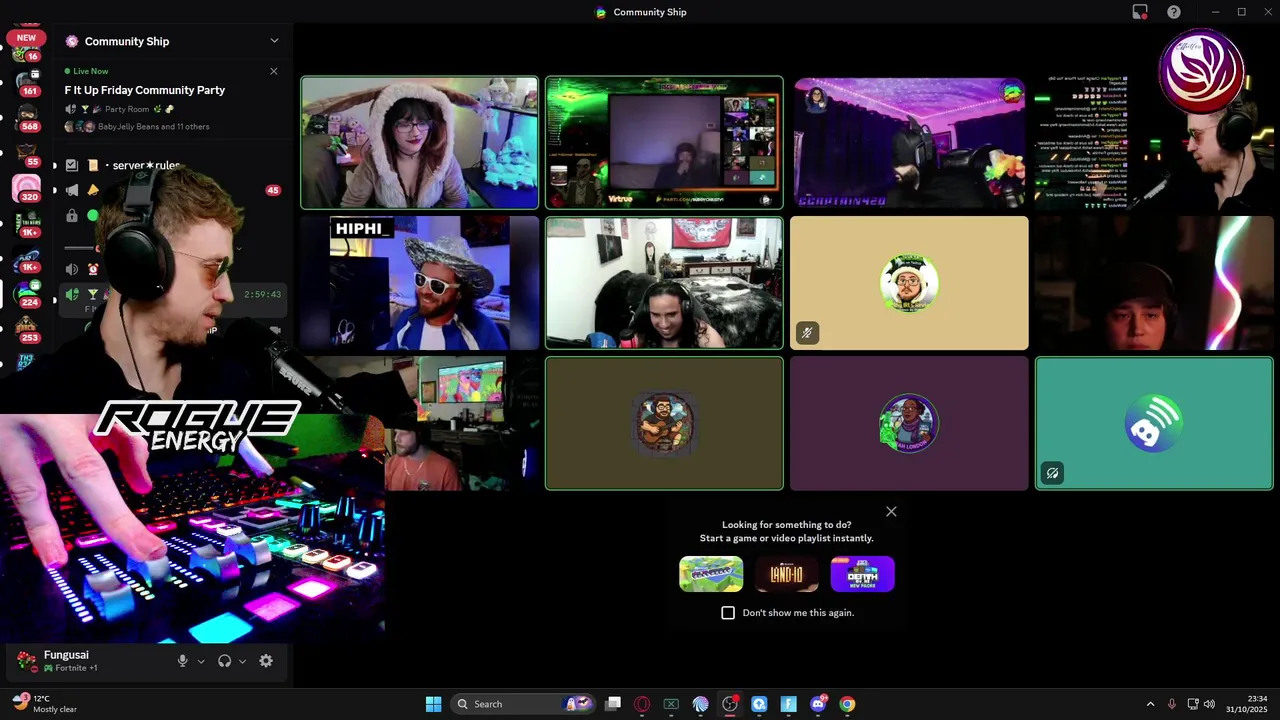Open OBS Studio with red recording dot
This screenshot has width=1280, height=720.
point(730,704)
